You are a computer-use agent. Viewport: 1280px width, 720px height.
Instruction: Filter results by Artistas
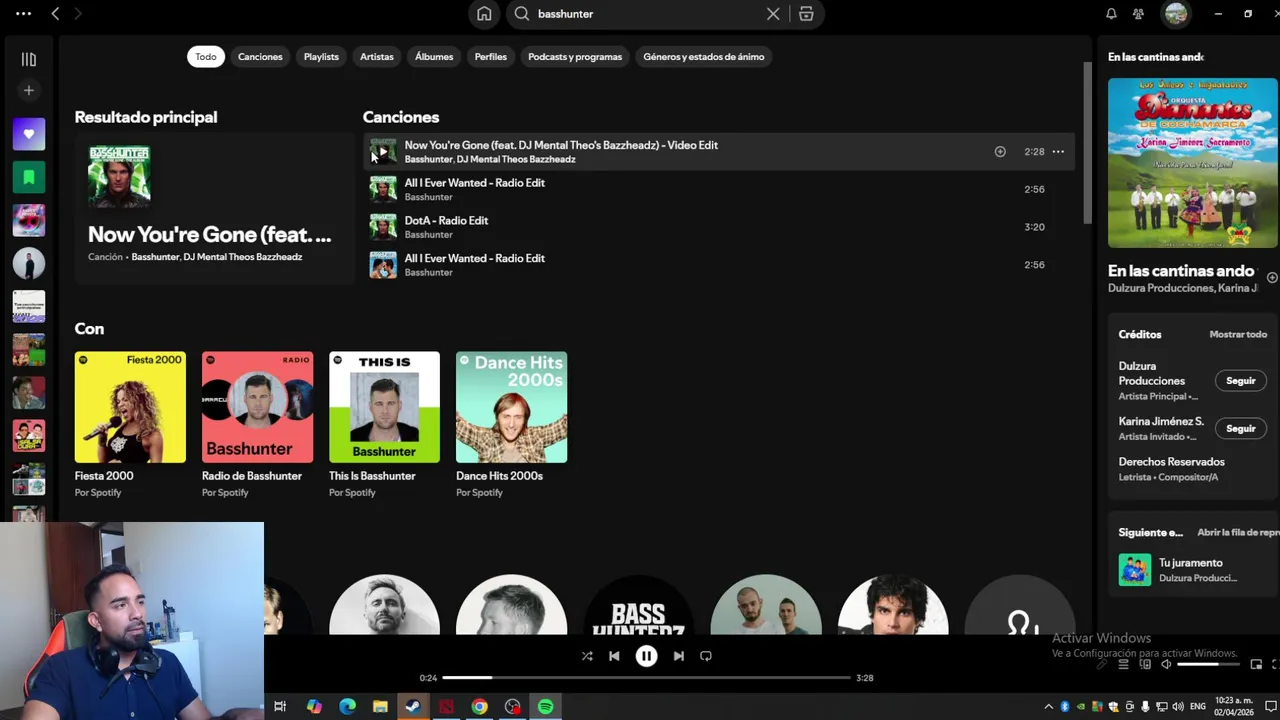click(x=377, y=57)
